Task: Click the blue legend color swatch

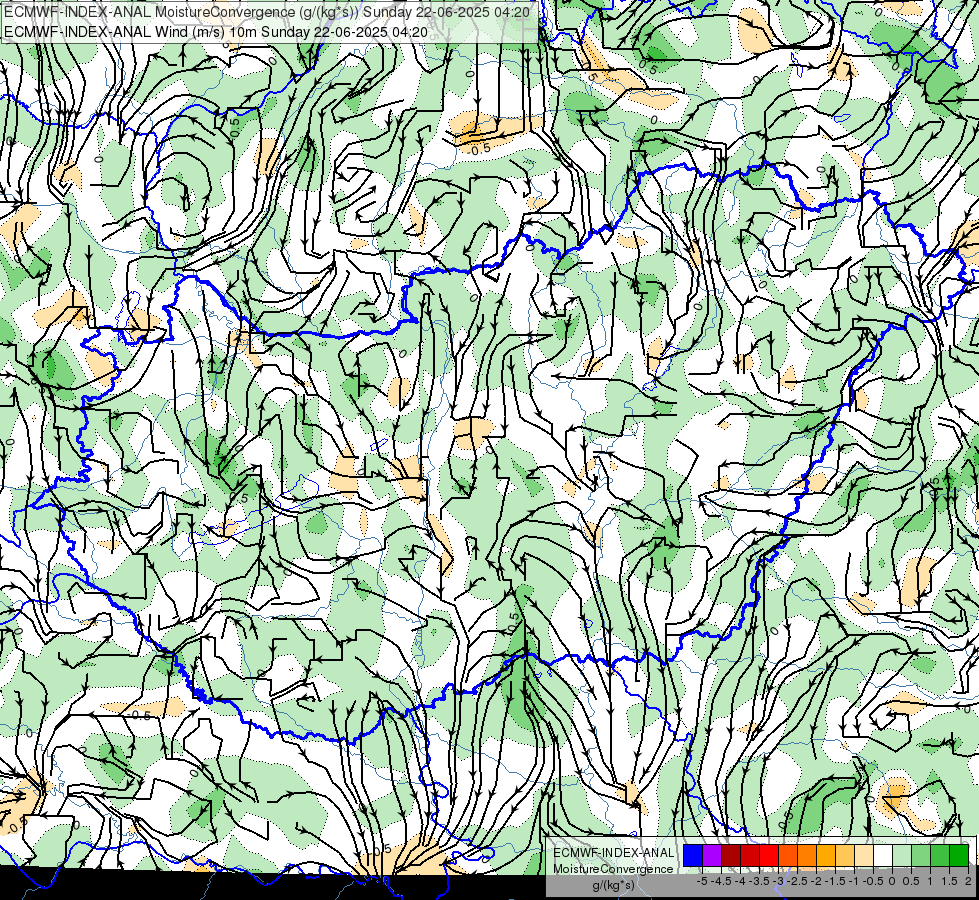Action: pos(693,856)
